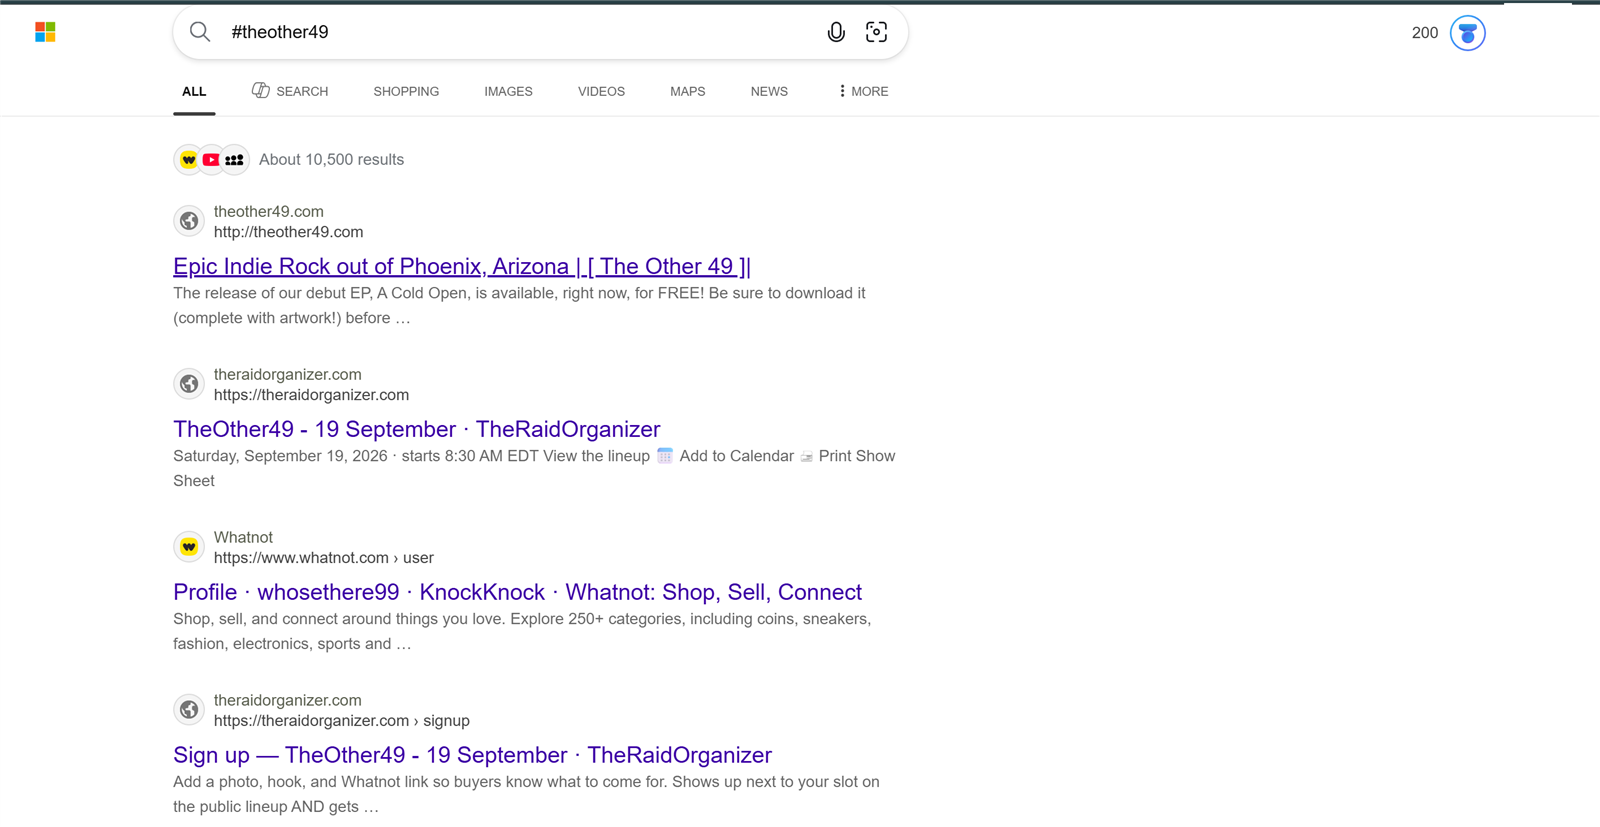Click the YouTube source icon near results count
The image size is (1600, 827).
[211, 160]
